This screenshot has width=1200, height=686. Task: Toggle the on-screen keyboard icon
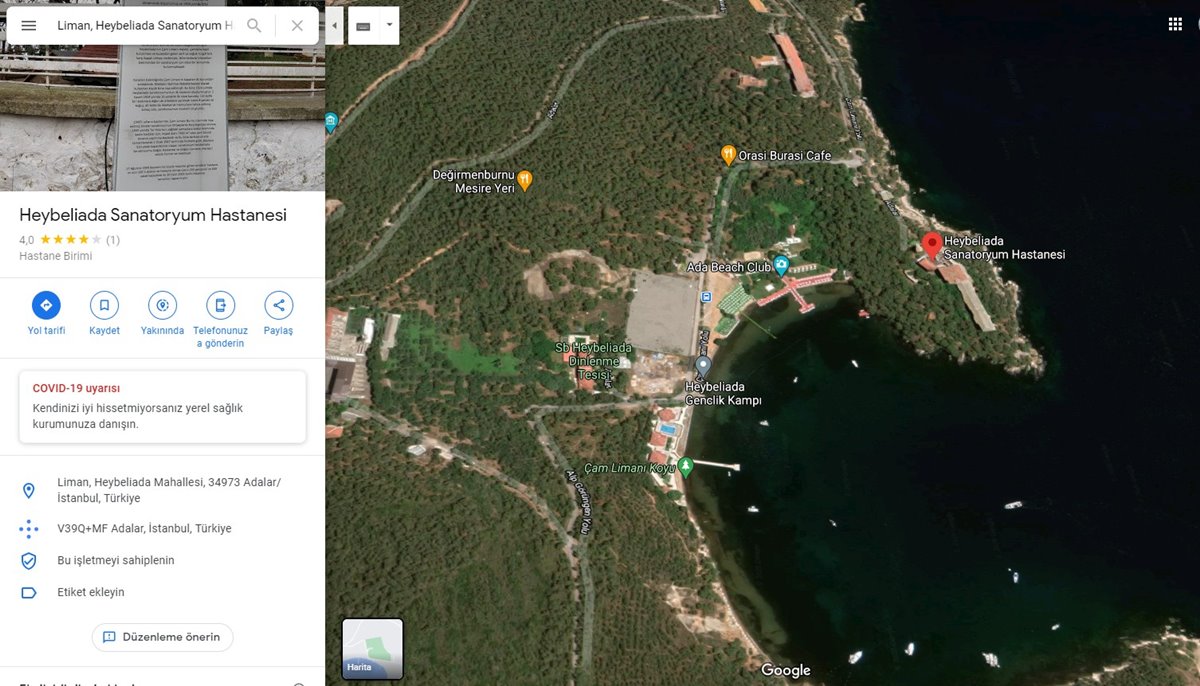[x=363, y=26]
